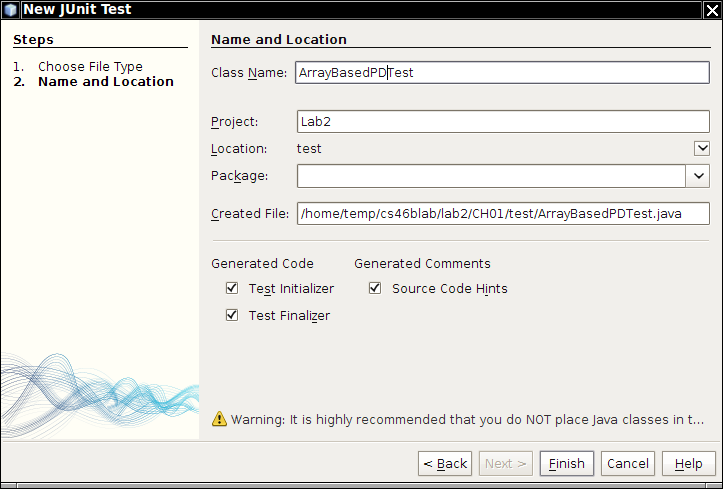Close the New JUnit Test dialog
Screen dimensions: 723x489
[x=711, y=10]
